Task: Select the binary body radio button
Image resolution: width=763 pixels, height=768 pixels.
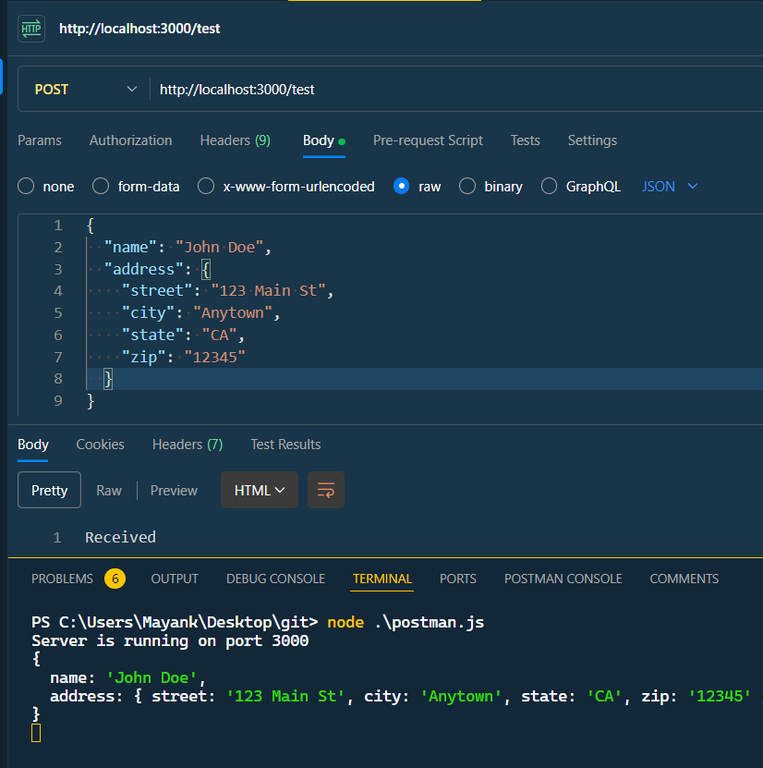Action: point(467,186)
